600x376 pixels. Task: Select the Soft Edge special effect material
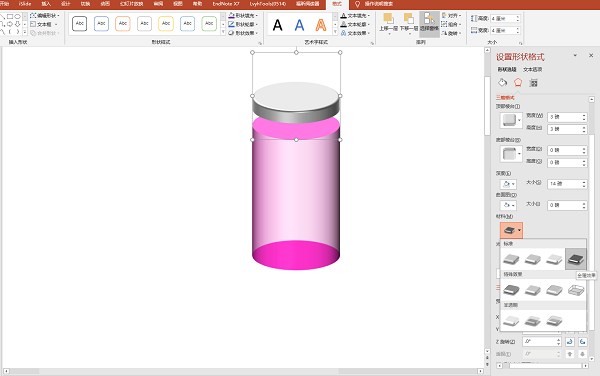point(533,290)
